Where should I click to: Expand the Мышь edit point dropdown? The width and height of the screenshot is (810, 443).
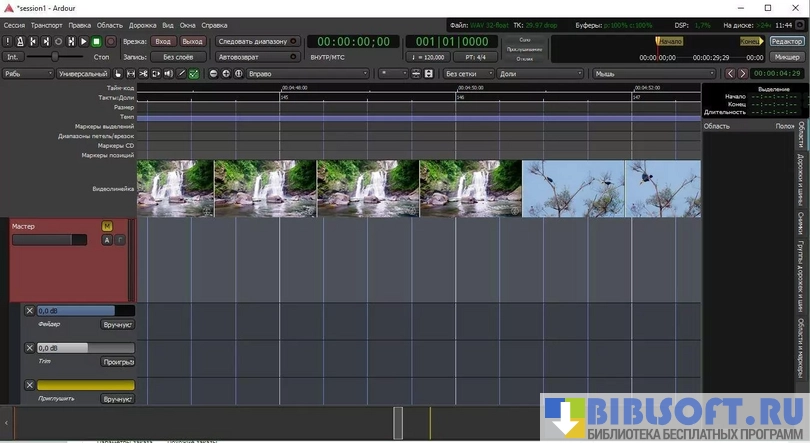tap(654, 74)
